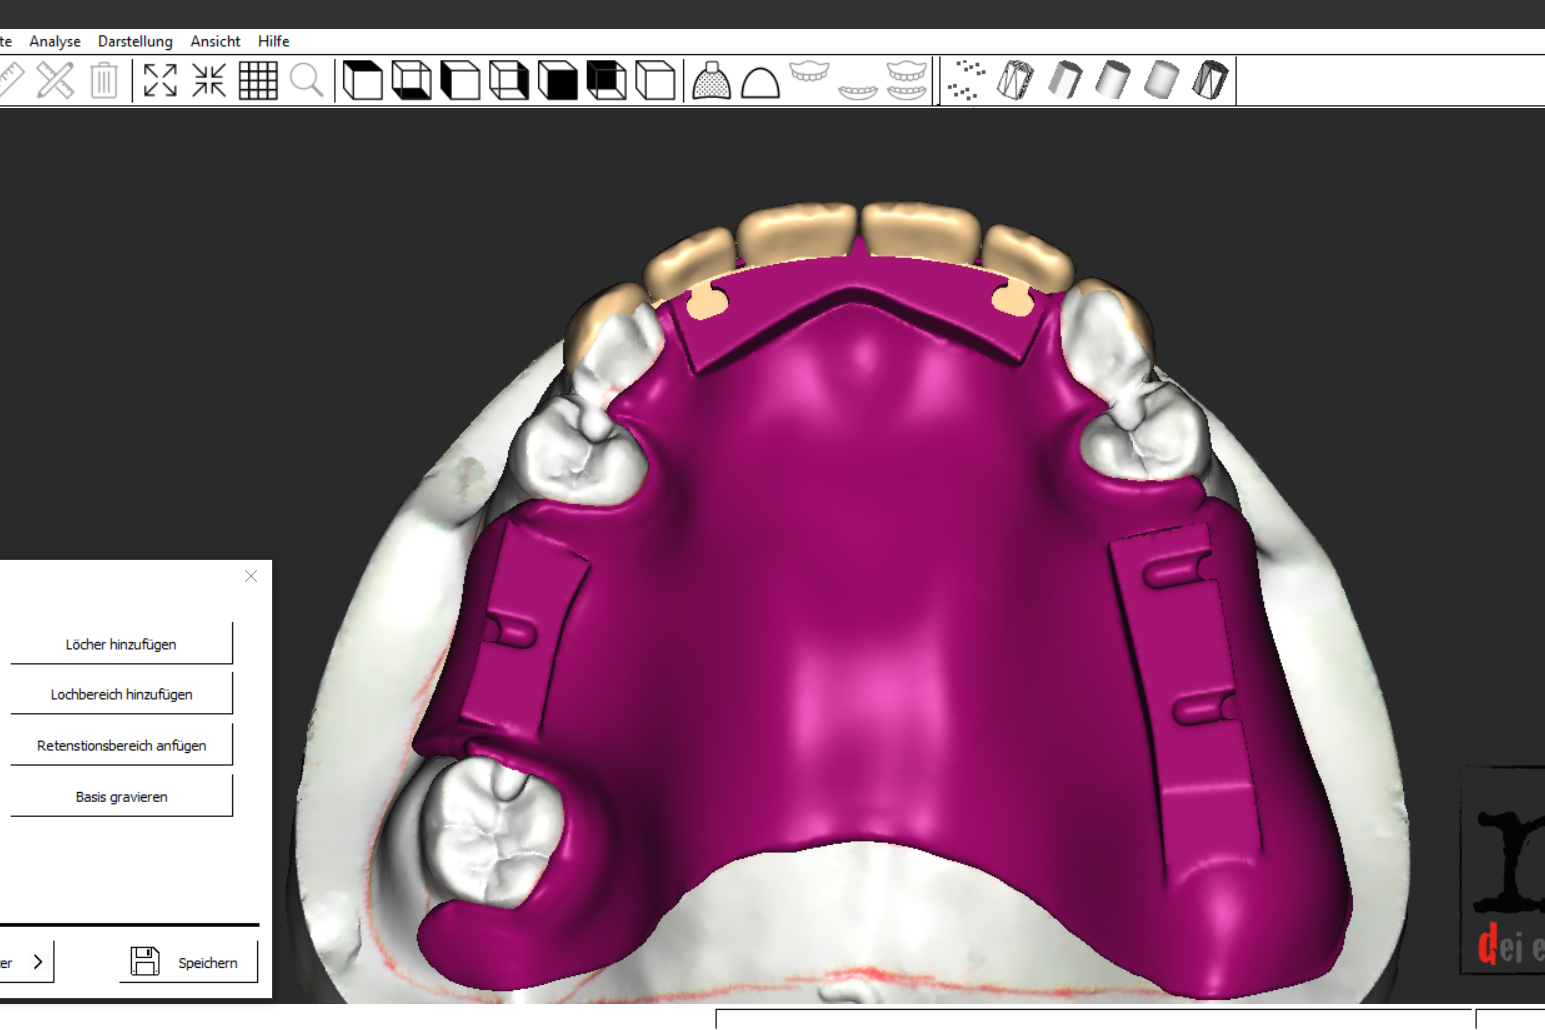Select the shaded cylinder with mesh edges mode
This screenshot has width=1545, height=1030.
click(1211, 80)
